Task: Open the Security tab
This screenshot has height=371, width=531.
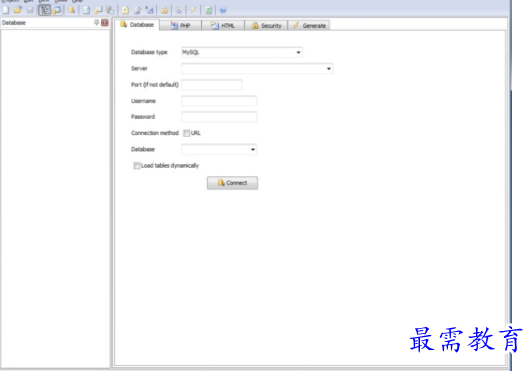Action: pyautogui.click(x=266, y=25)
